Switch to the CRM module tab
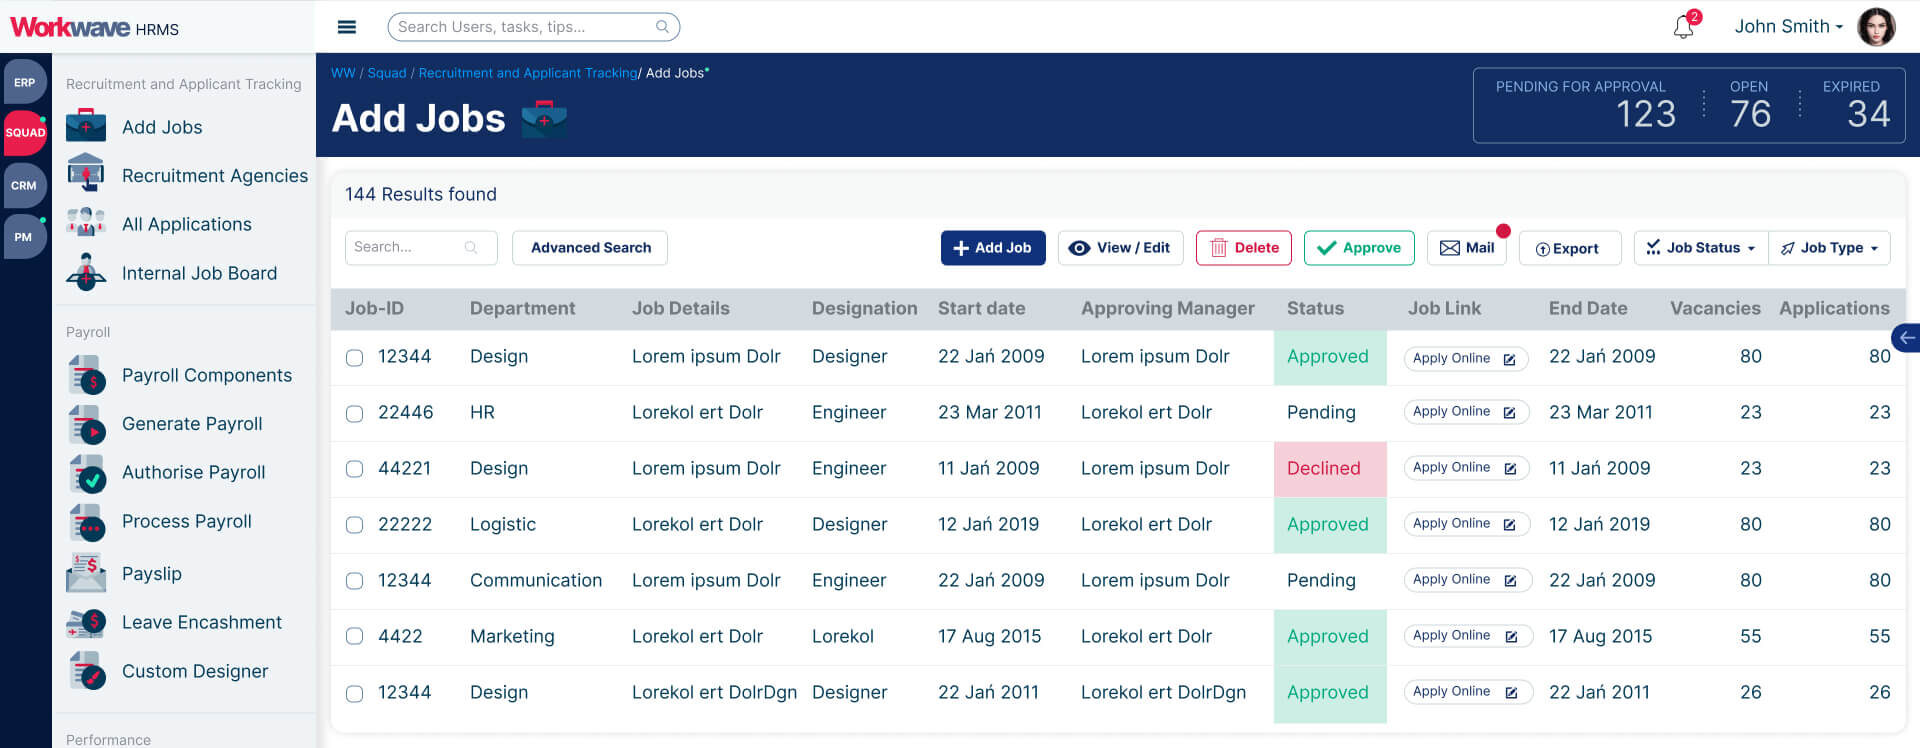Image resolution: width=1920 pixels, height=748 pixels. (24, 186)
